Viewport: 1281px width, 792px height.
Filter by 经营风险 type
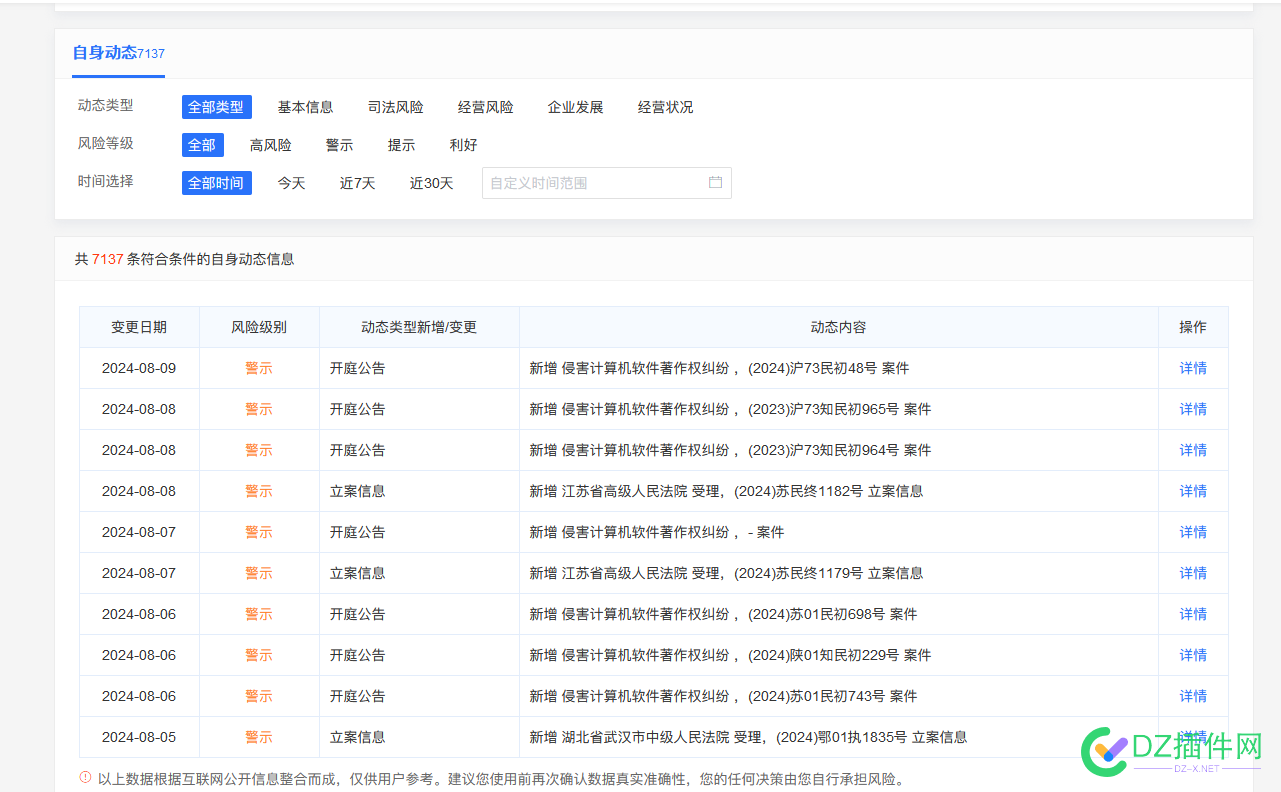(x=485, y=107)
